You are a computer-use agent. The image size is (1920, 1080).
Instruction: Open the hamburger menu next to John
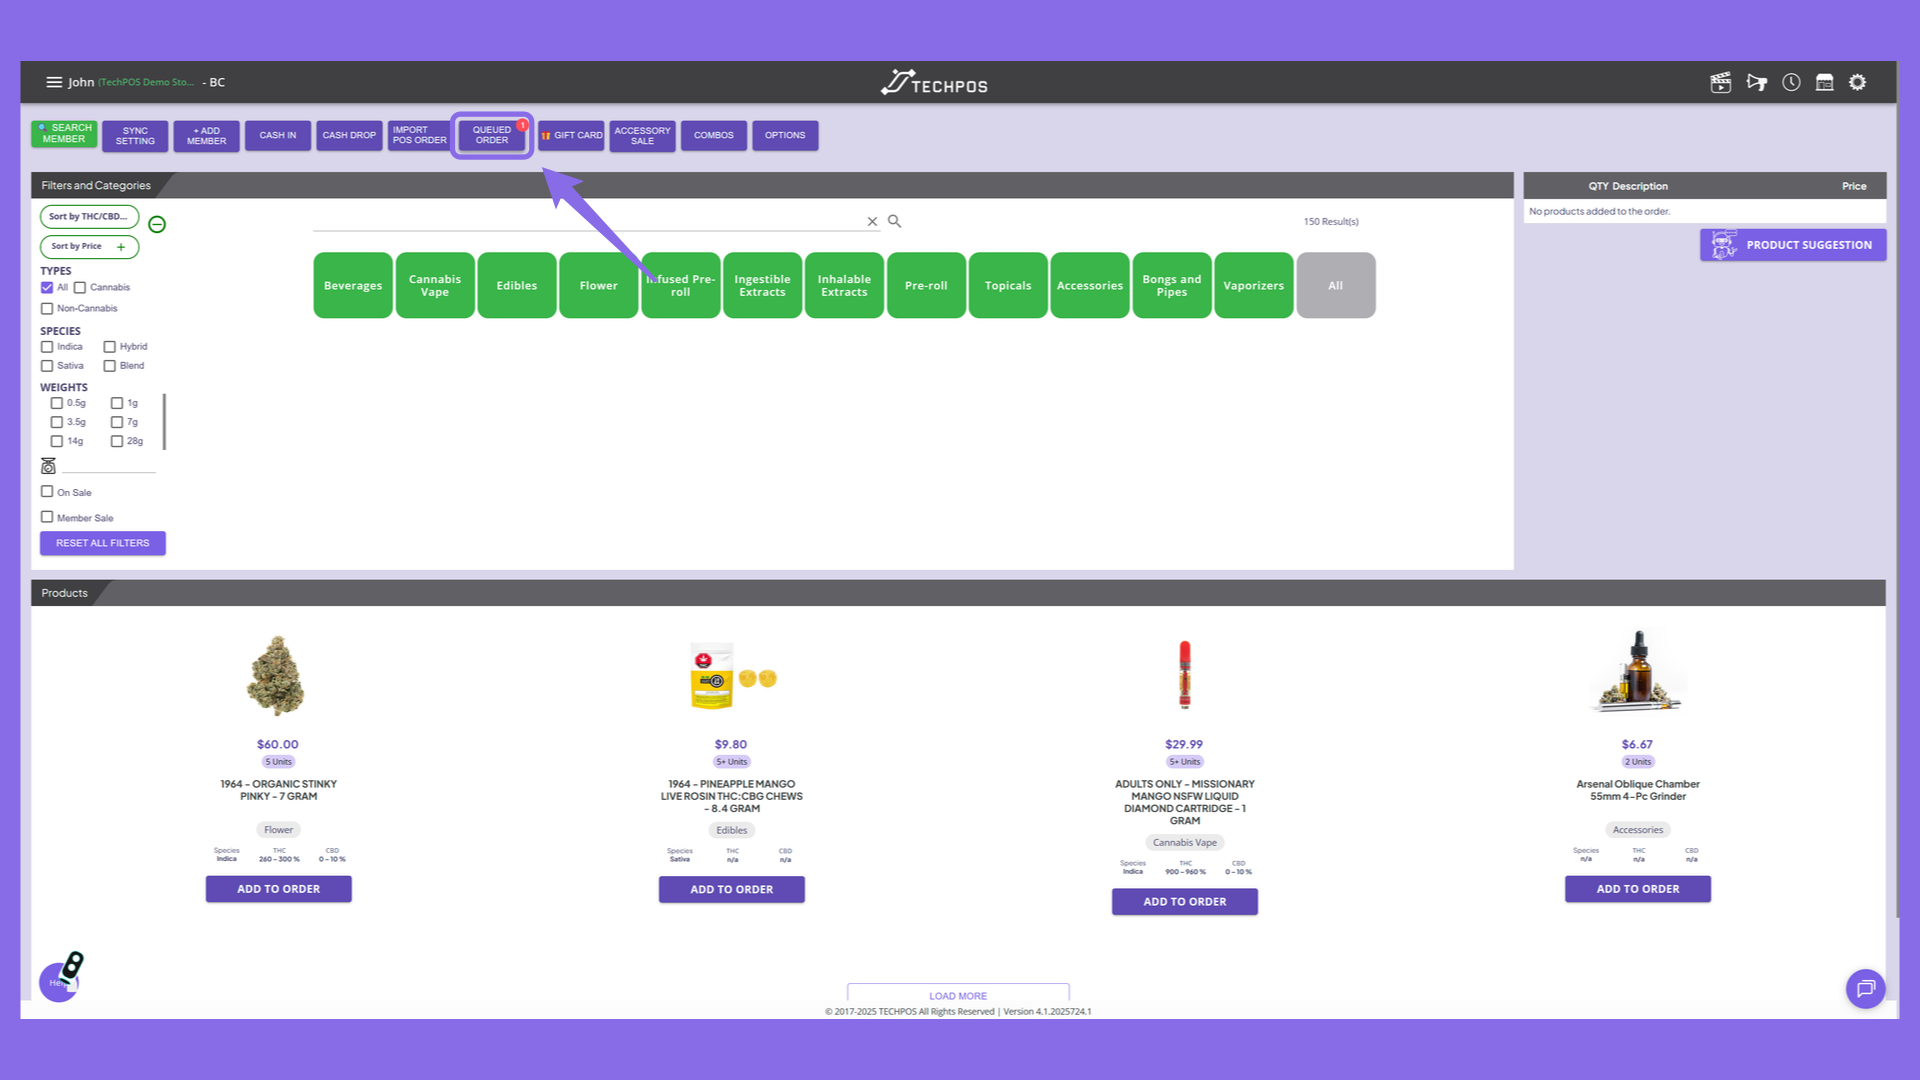pyautogui.click(x=54, y=82)
